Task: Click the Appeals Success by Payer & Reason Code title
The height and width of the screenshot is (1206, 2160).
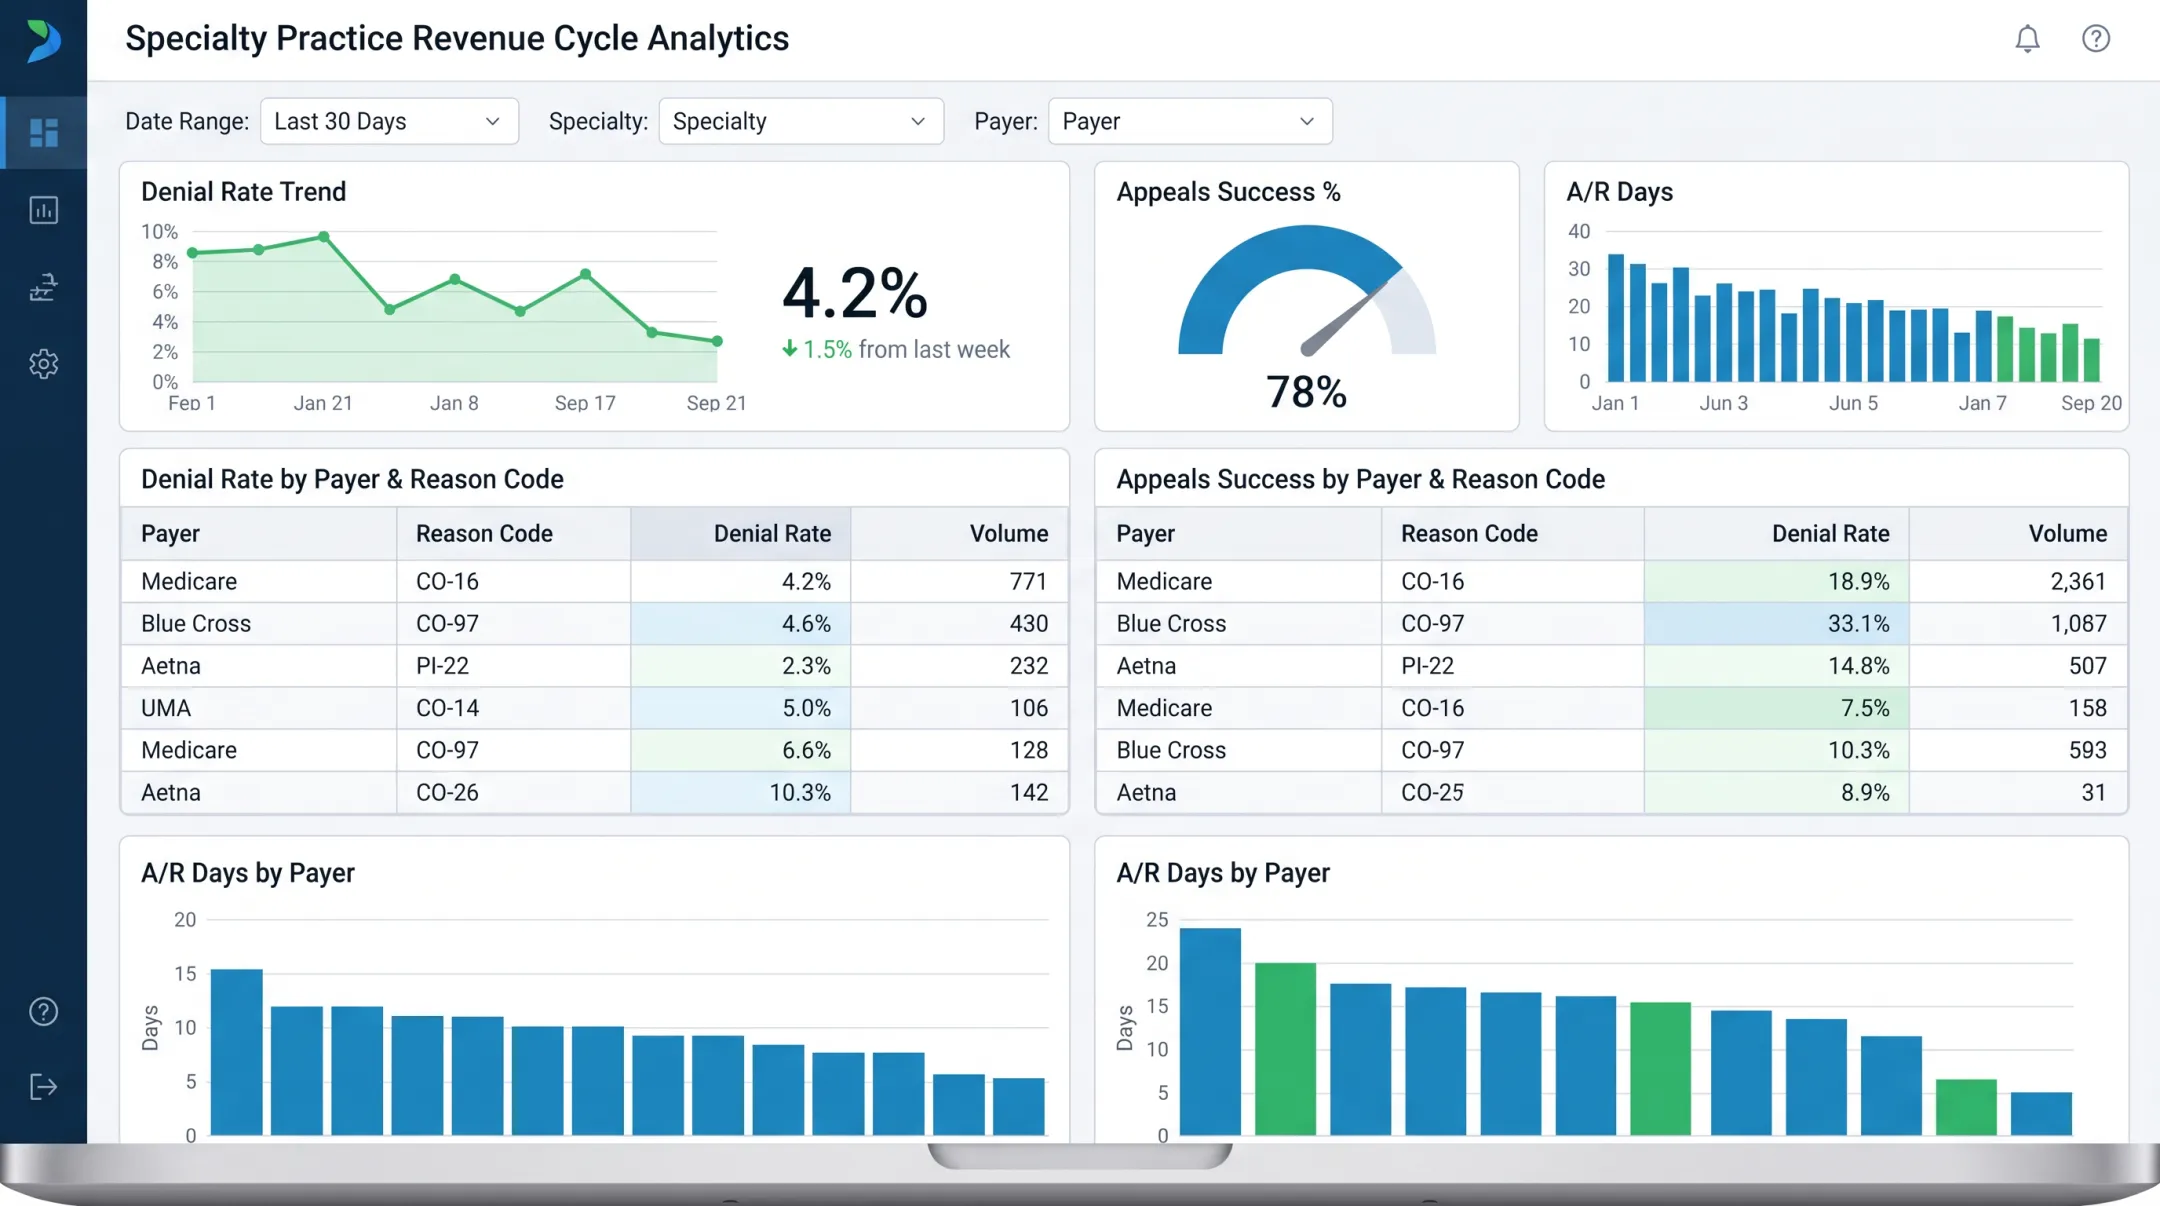Action: pyautogui.click(x=1360, y=480)
